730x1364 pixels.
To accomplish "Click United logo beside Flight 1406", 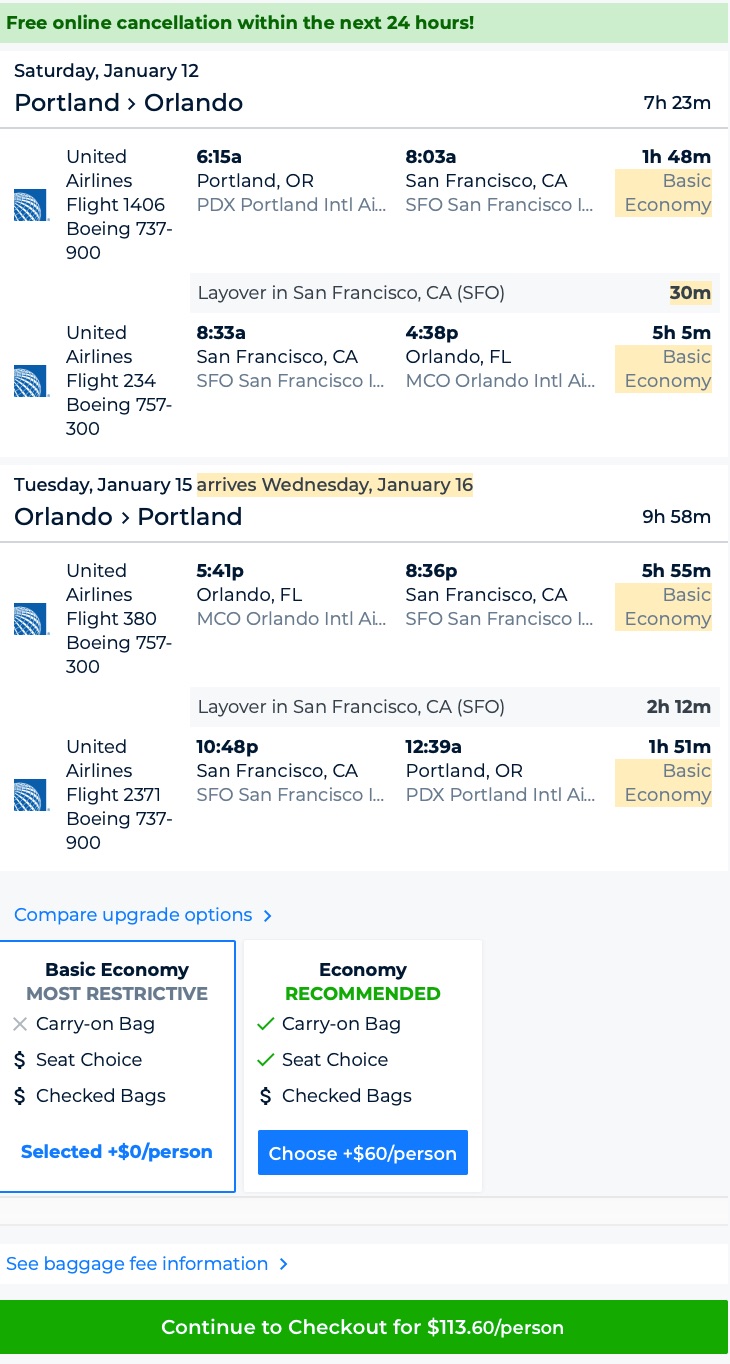I will point(31,205).
